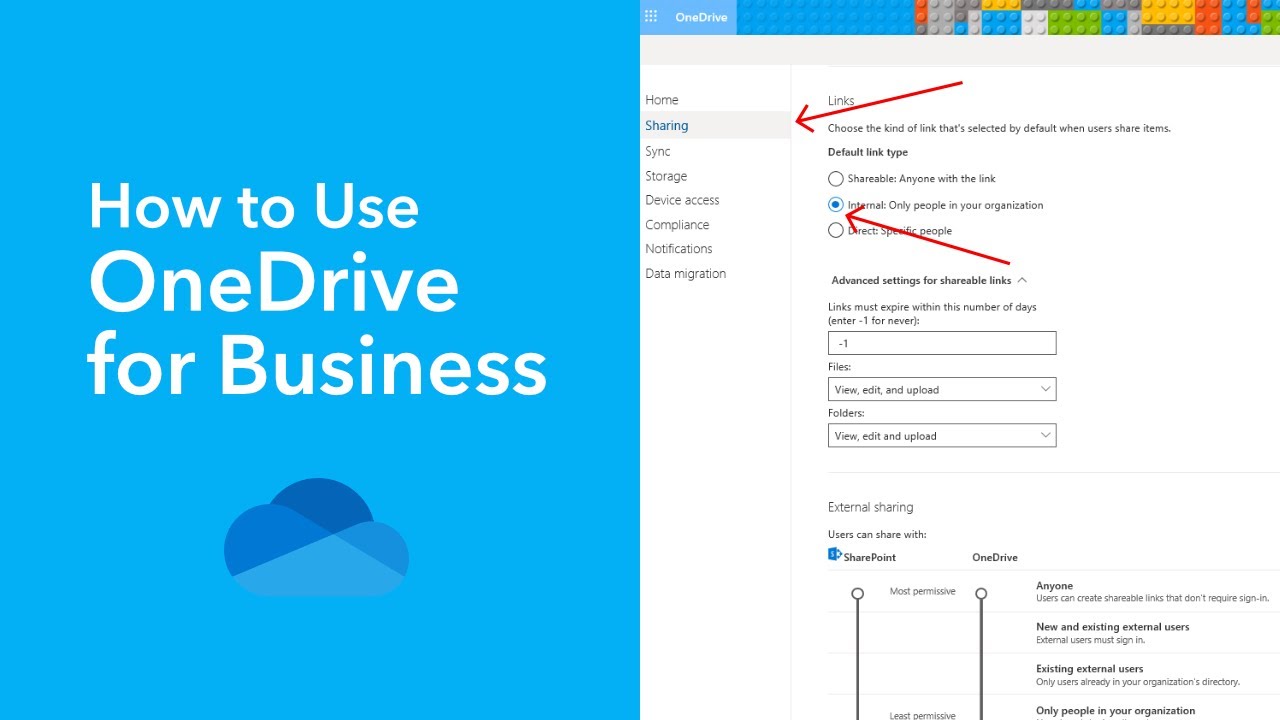Open the Data migration page
The image size is (1280, 720).
(686, 274)
